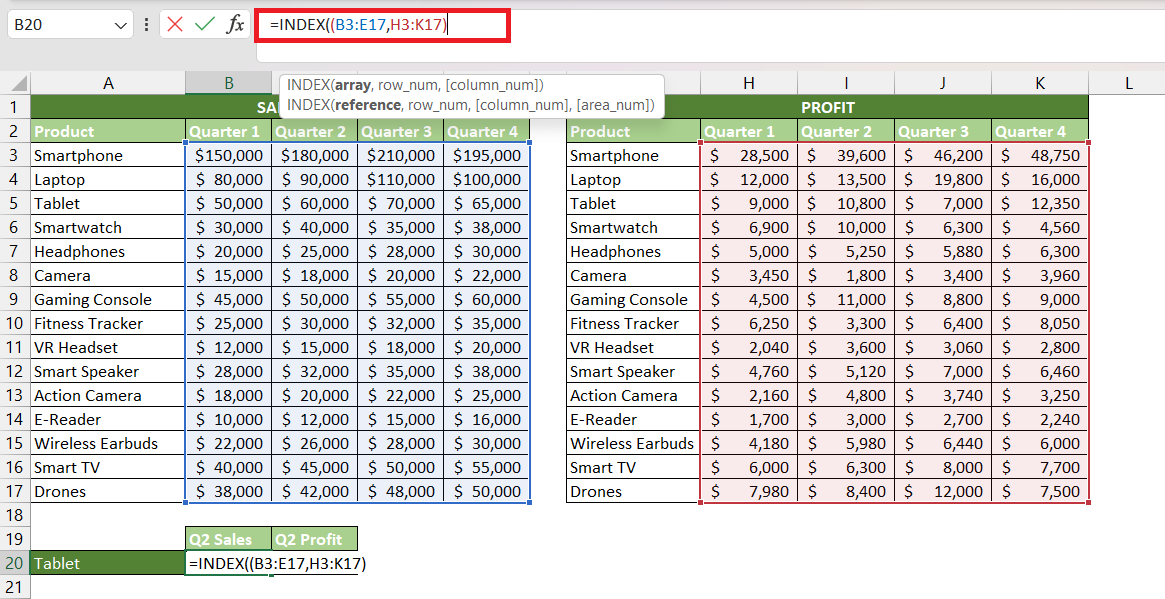Image resolution: width=1165 pixels, height=599 pixels.
Task: Click the Drones Quarter 4 profit cell 7,500
Action: point(1039,491)
